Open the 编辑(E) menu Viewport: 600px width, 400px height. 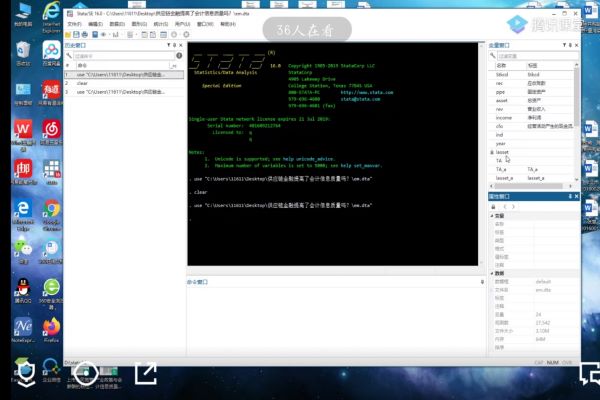[96, 24]
